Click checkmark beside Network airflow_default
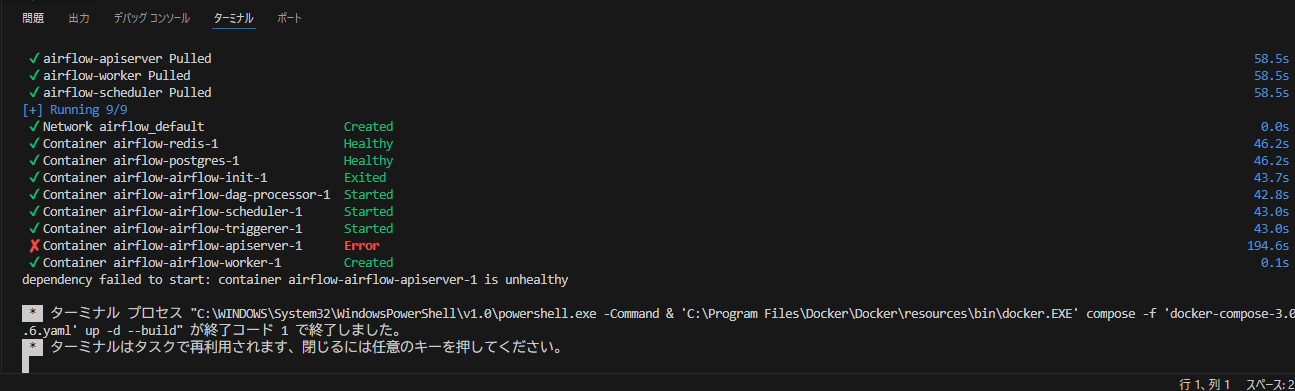 point(35,126)
